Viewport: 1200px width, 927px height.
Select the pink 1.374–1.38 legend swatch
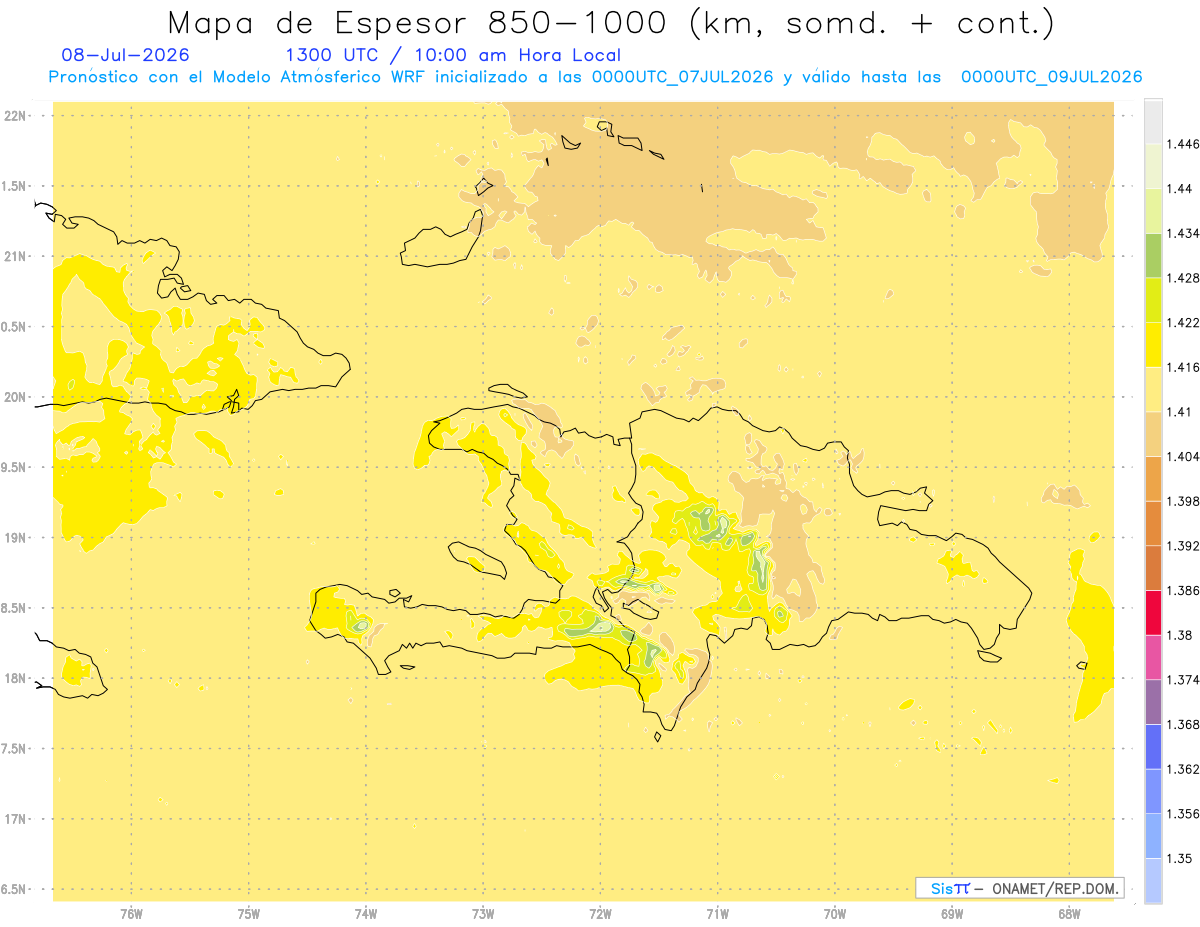[1153, 657]
